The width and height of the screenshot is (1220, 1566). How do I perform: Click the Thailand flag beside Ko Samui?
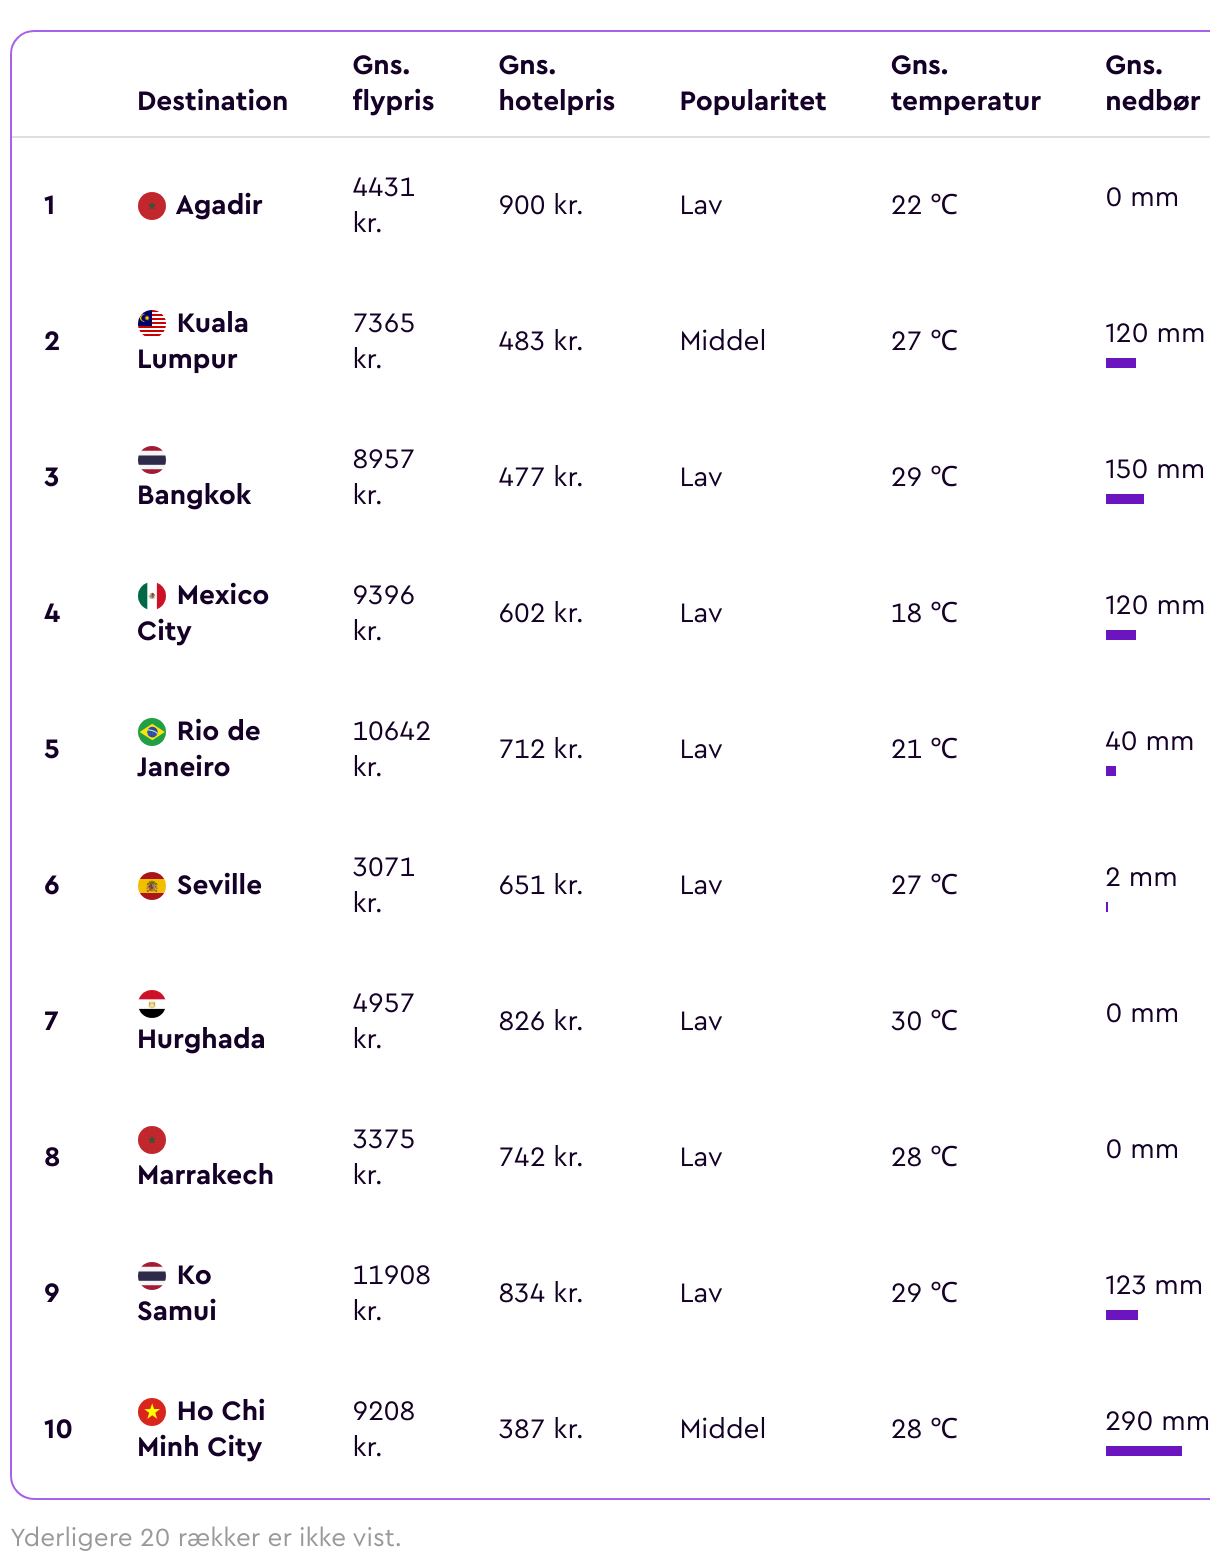(x=152, y=1276)
